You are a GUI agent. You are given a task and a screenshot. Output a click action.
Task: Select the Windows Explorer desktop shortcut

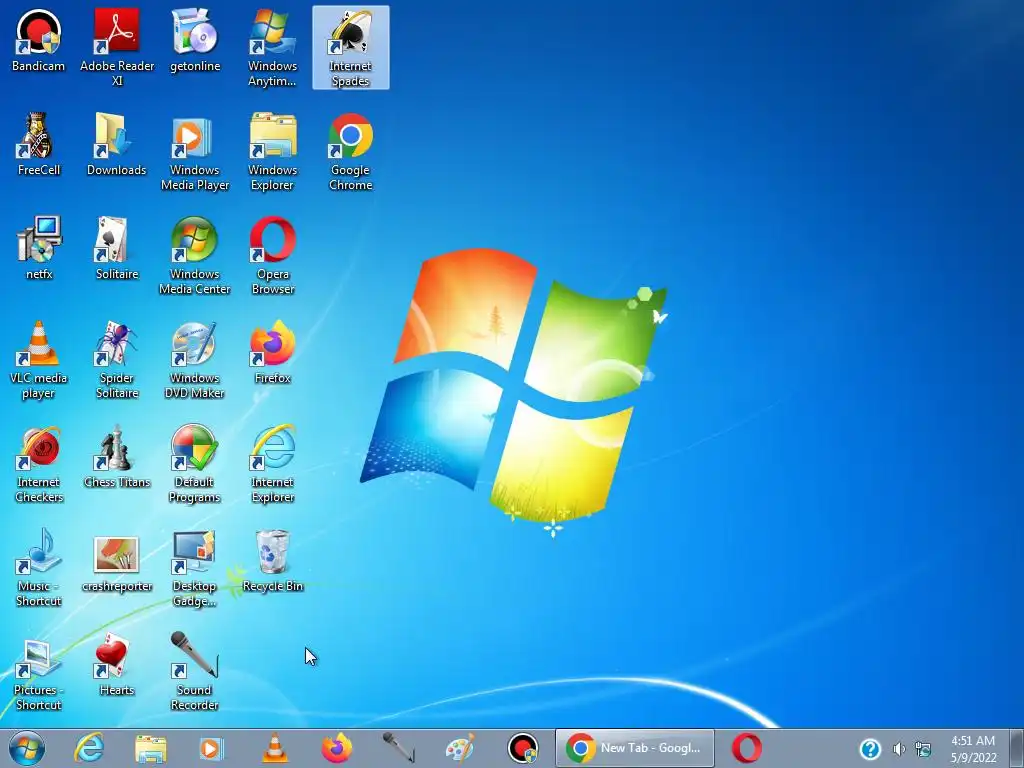pyautogui.click(x=272, y=152)
